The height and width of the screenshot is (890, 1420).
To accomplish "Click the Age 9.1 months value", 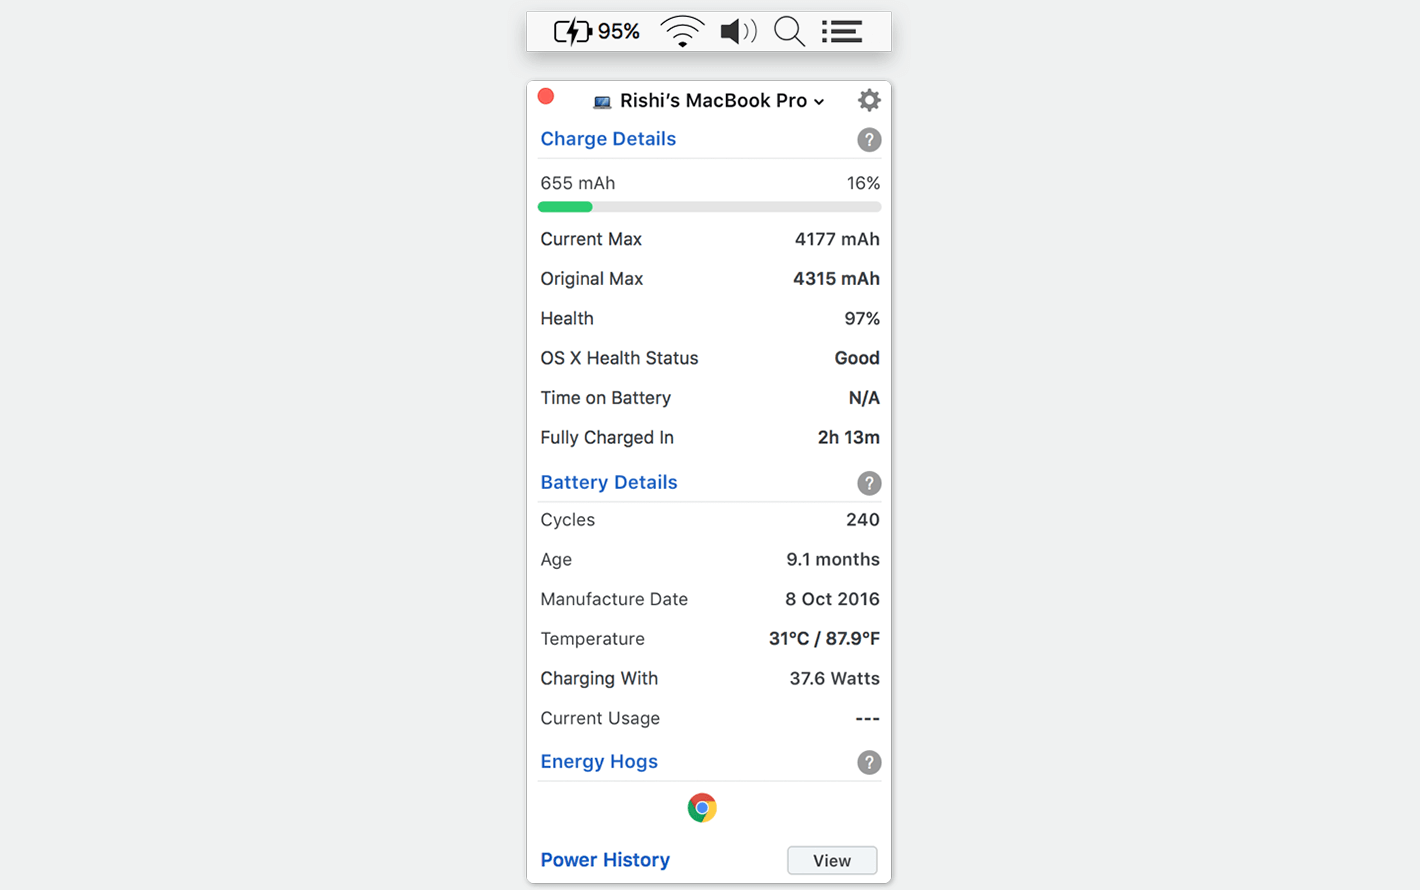I will click(833, 560).
